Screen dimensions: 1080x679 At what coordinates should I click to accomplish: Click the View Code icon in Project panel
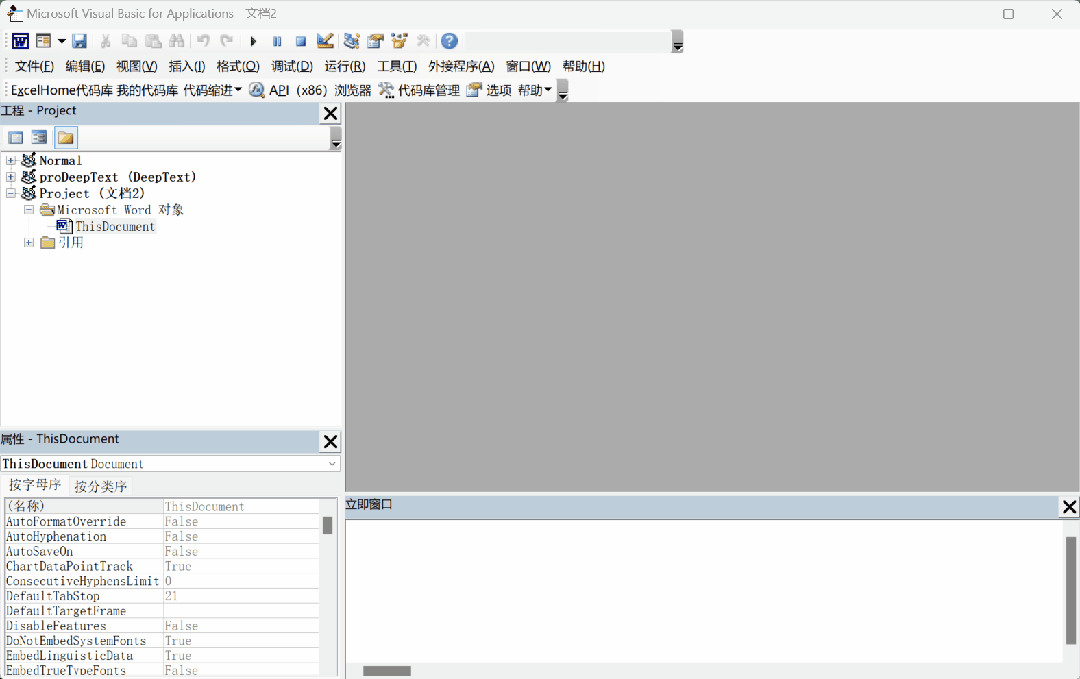[16, 138]
